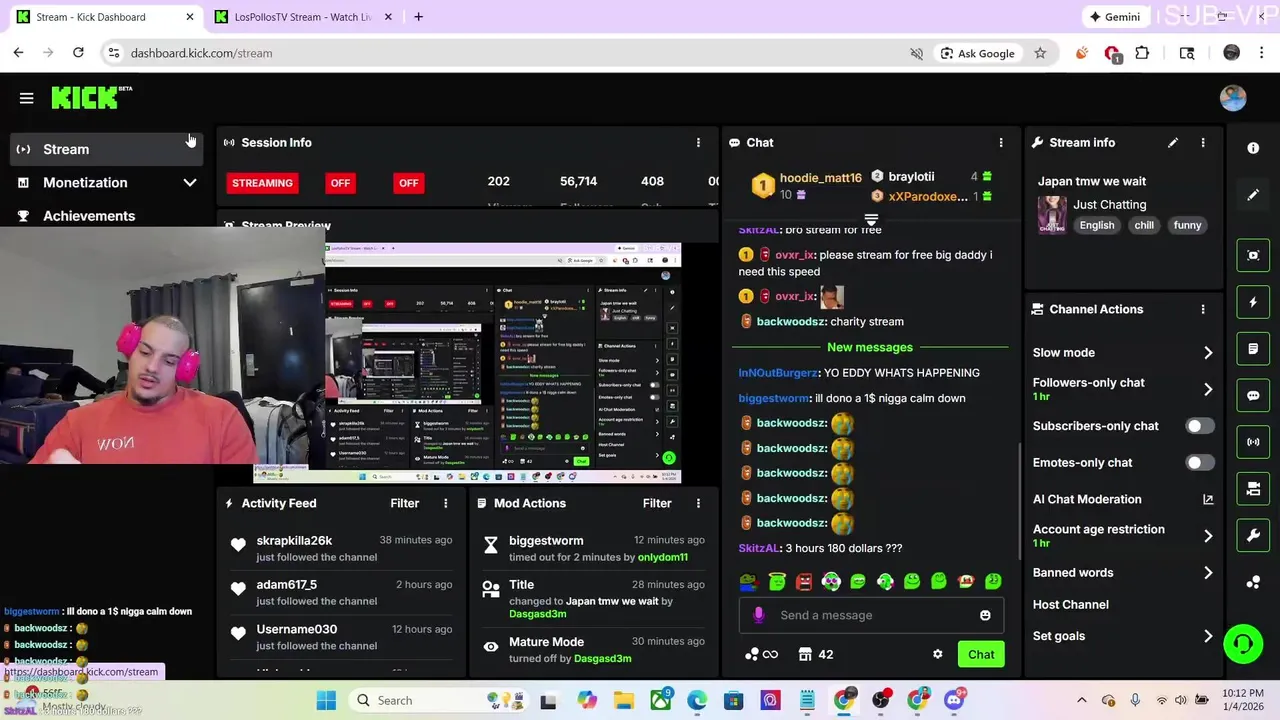Expand the Banned words arrow
The width and height of the screenshot is (1280, 720).
click(x=1208, y=573)
